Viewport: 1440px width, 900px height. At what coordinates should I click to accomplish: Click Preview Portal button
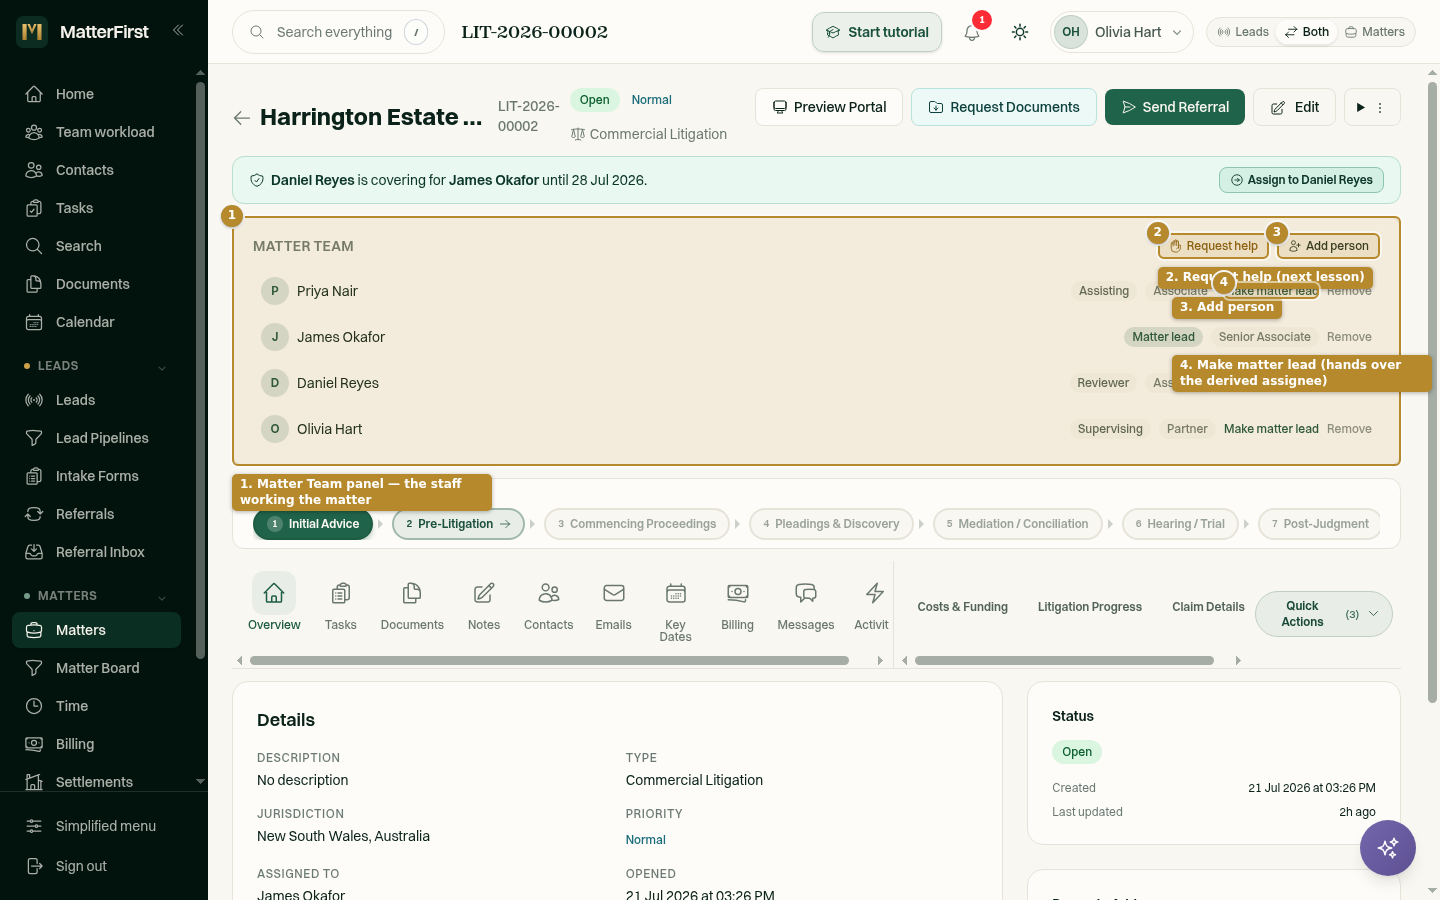click(x=829, y=107)
